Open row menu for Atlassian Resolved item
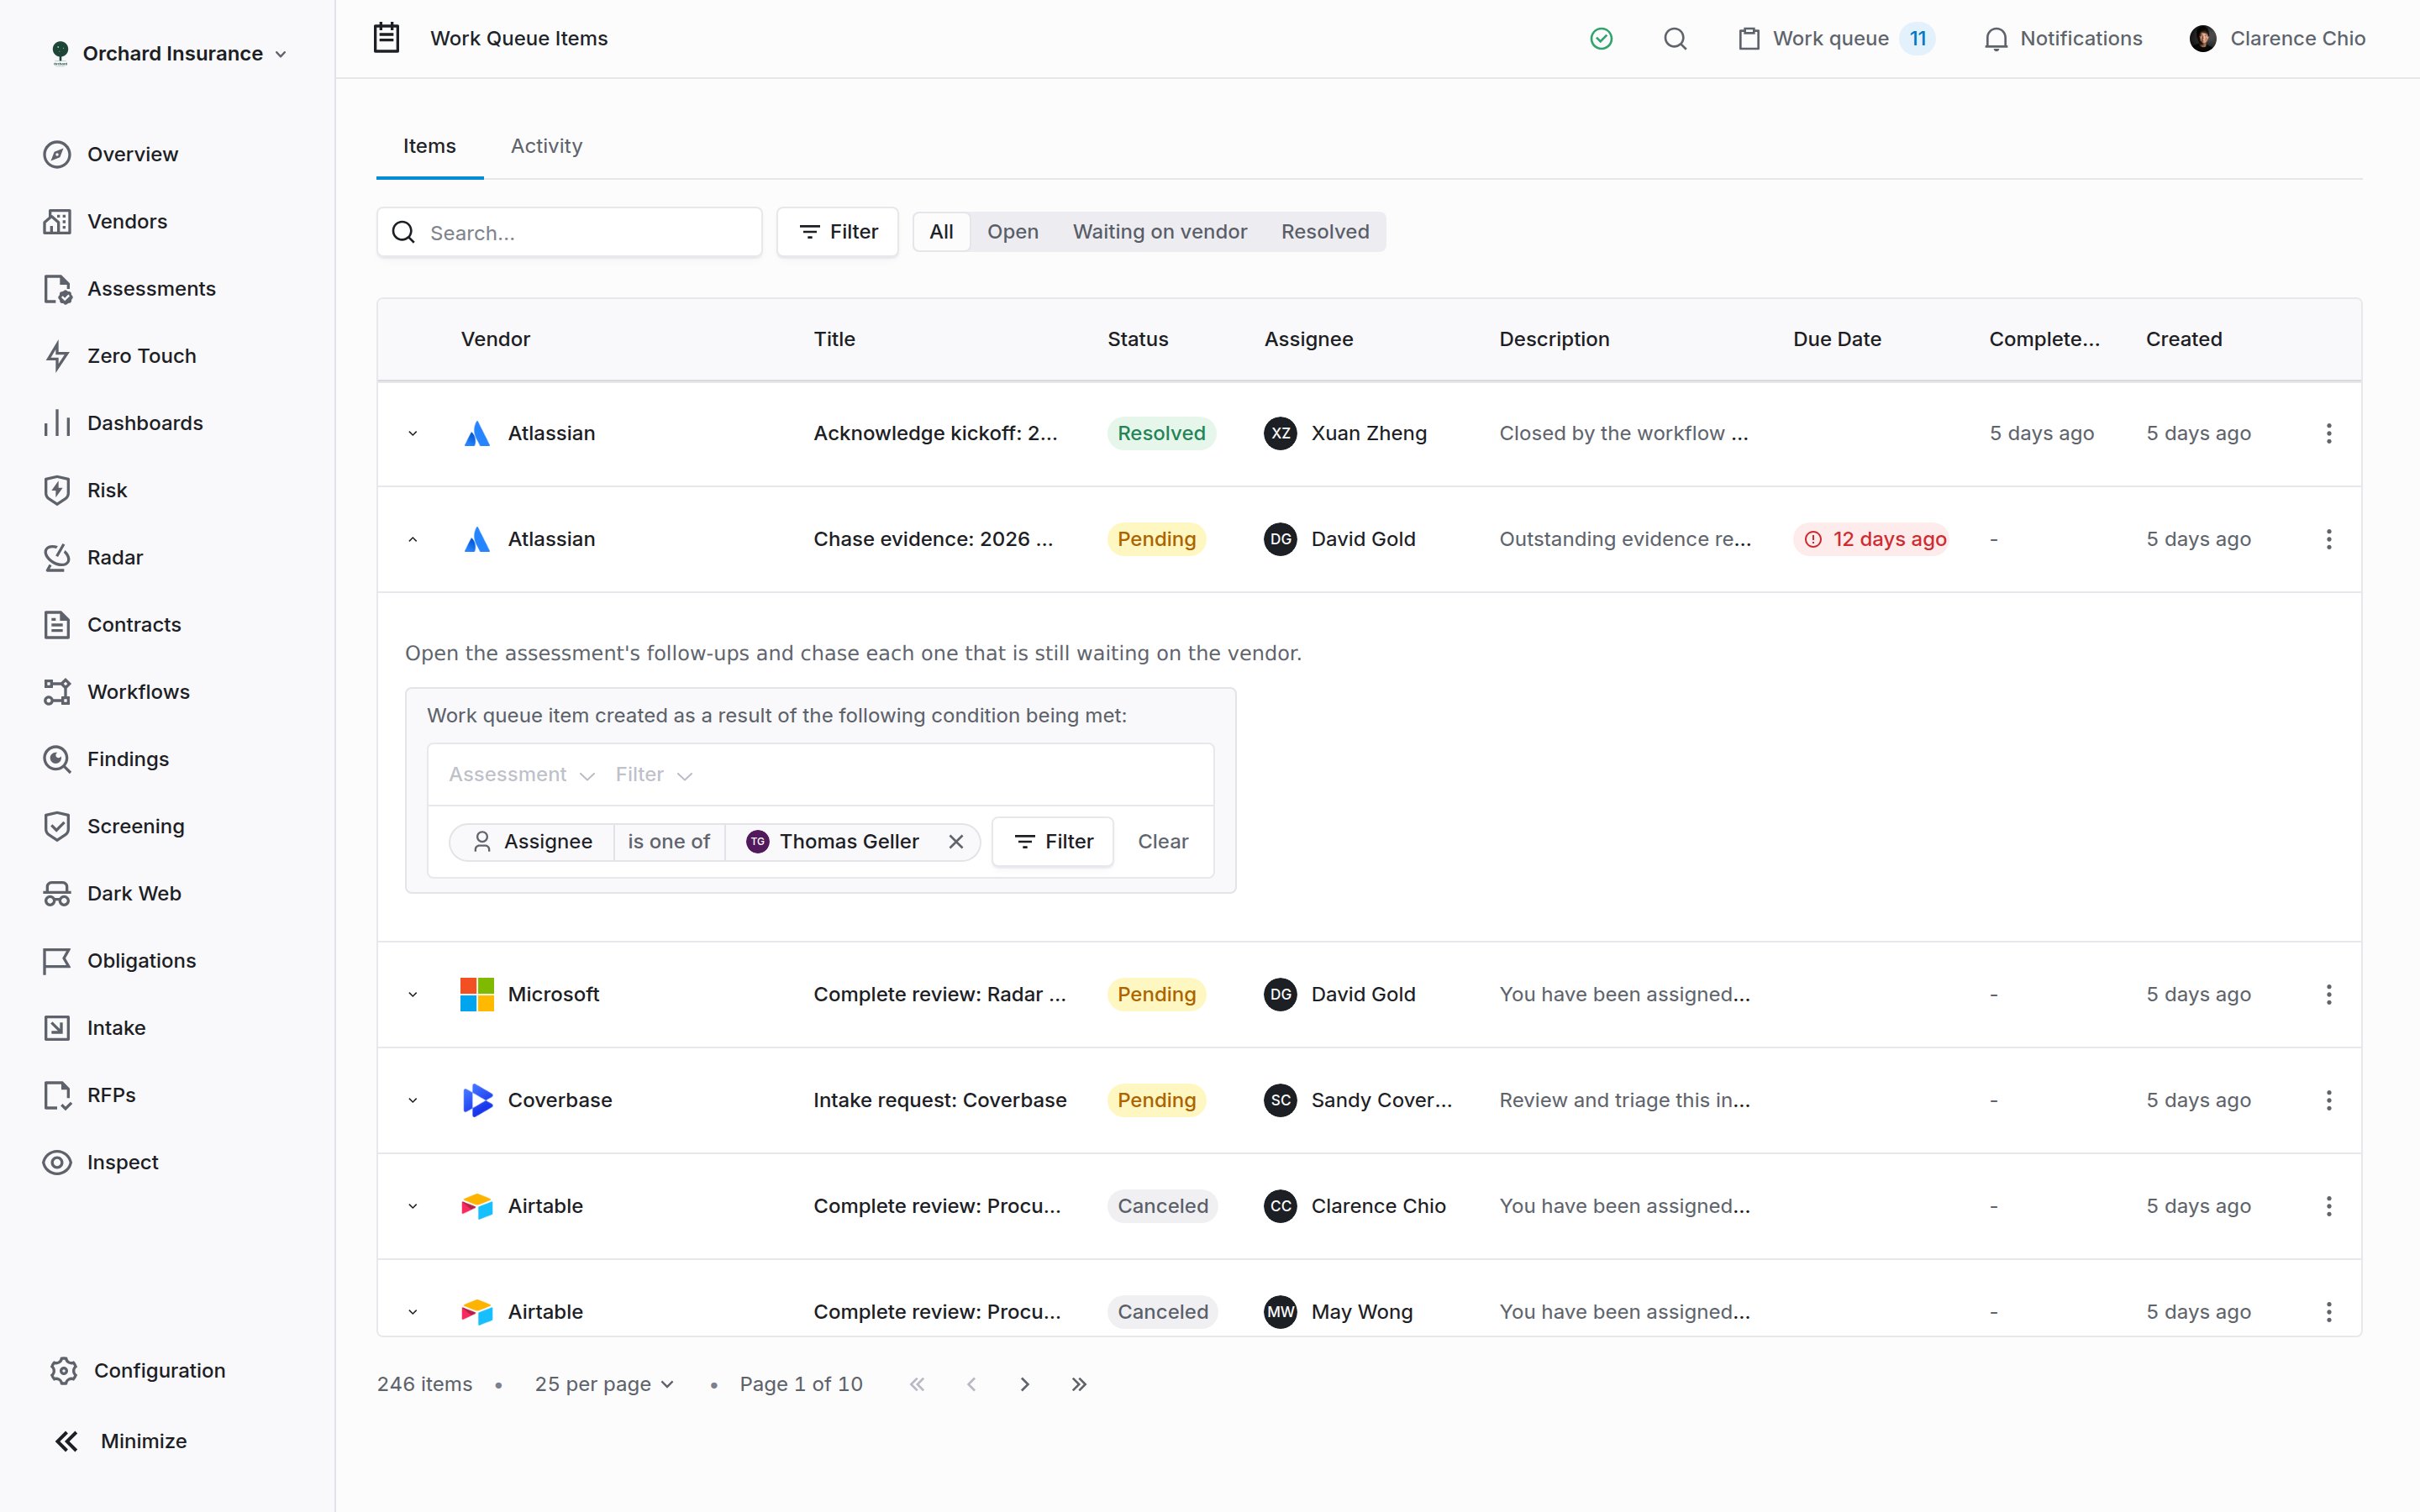This screenshot has width=2420, height=1512. click(2329, 433)
